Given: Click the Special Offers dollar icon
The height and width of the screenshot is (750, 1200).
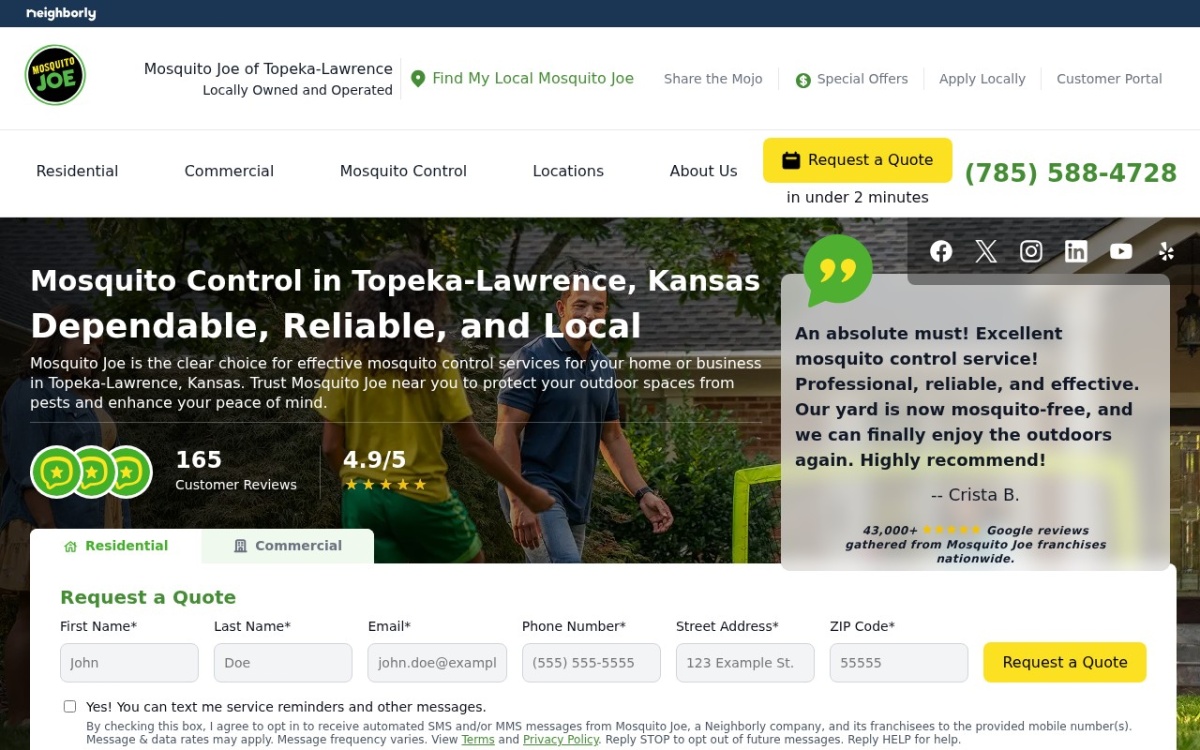Looking at the screenshot, I should coord(803,80).
